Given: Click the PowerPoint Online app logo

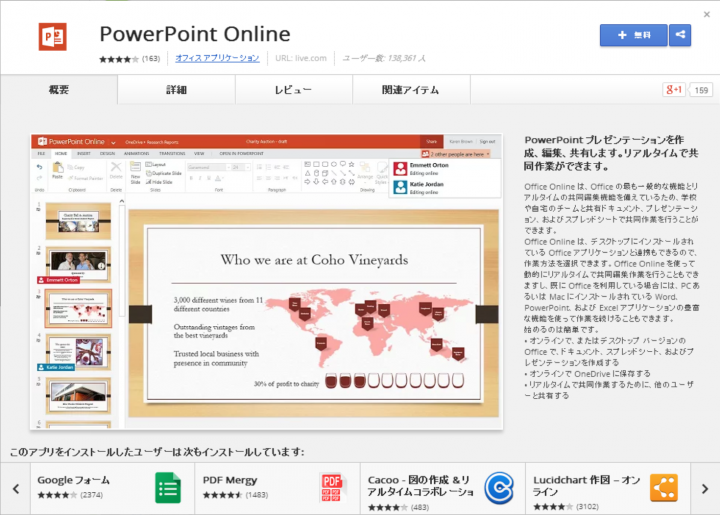Looking at the screenshot, I should 52,36.
